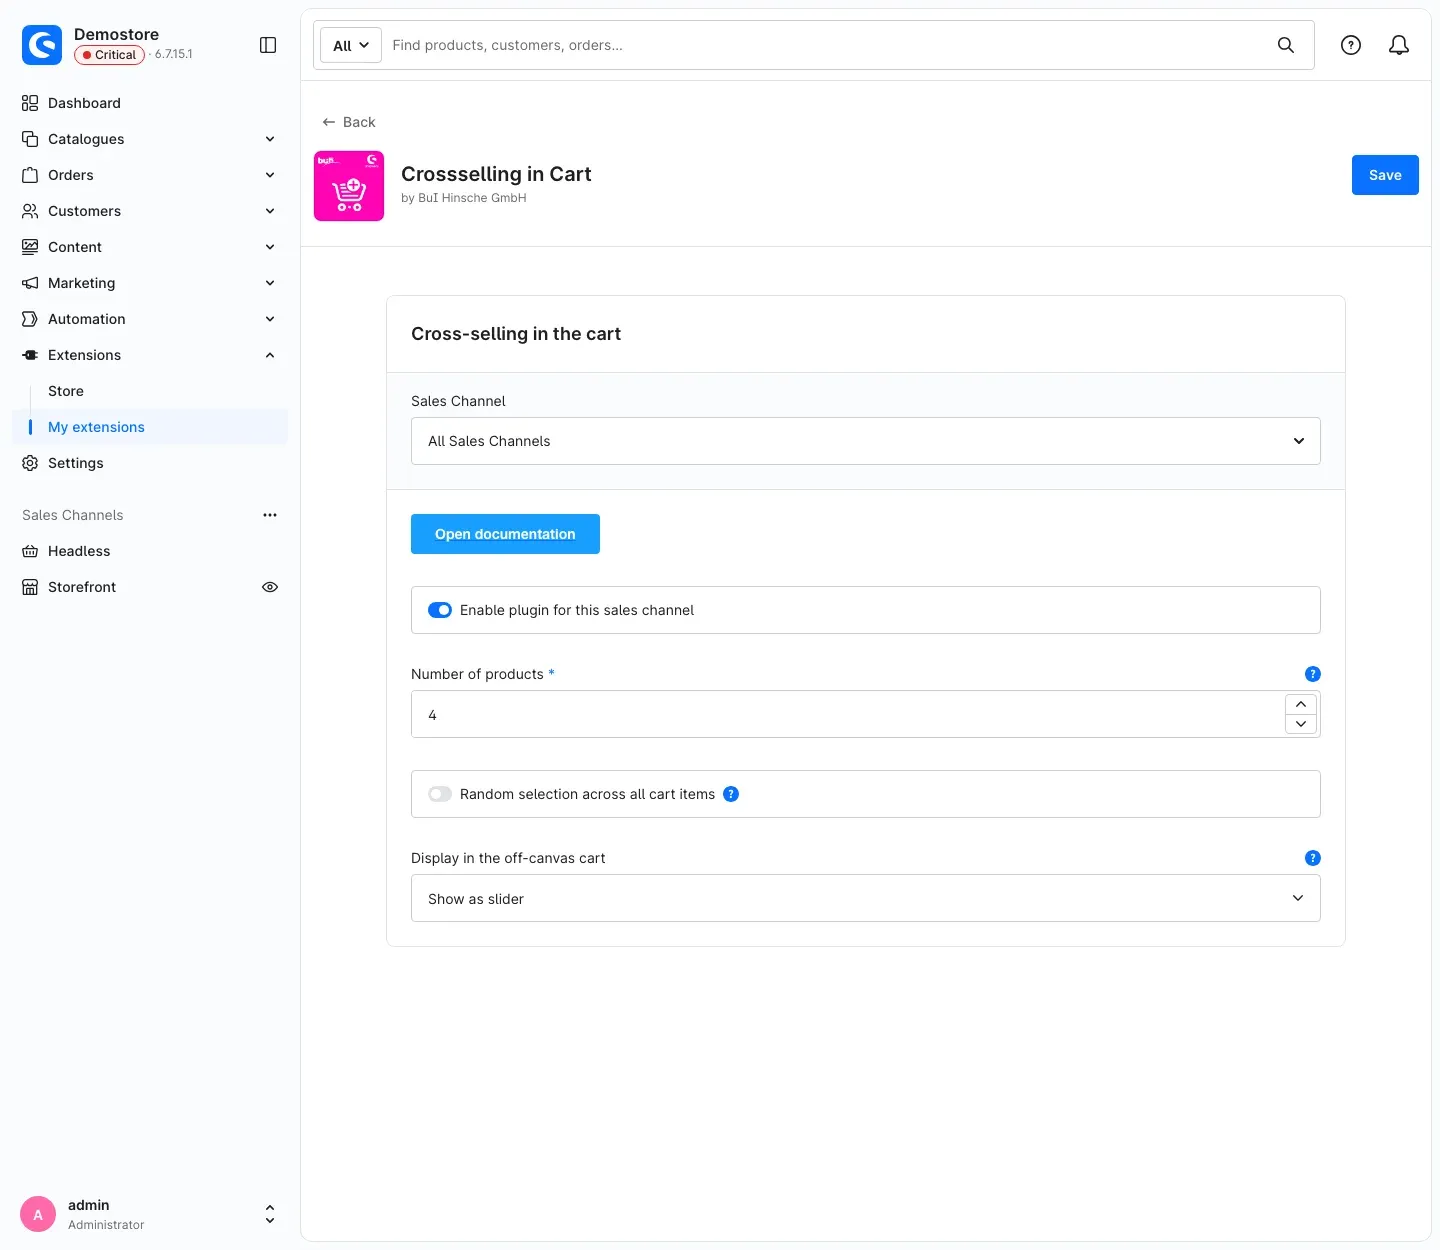Image resolution: width=1440 pixels, height=1250 pixels.
Task: Click the admin avatar icon
Action: (x=38, y=1214)
